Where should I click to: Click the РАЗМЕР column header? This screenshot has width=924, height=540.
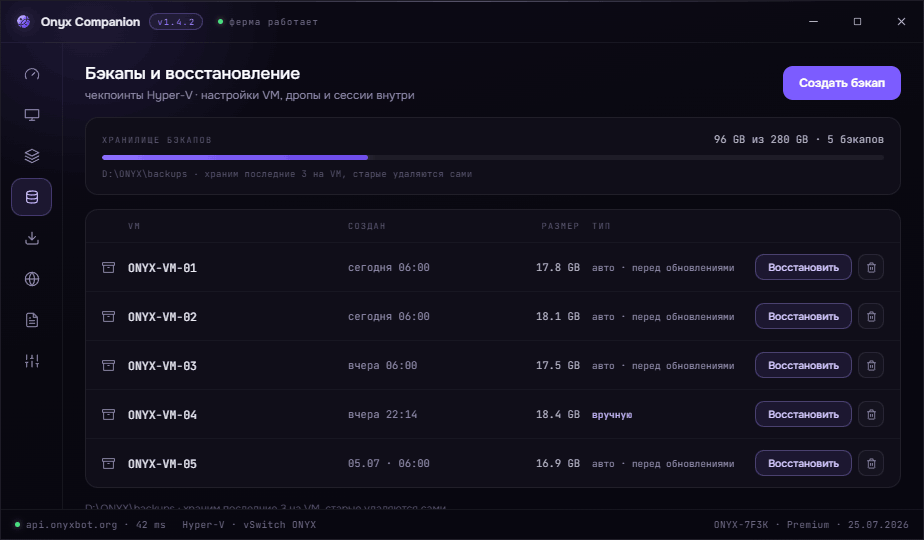click(x=560, y=226)
